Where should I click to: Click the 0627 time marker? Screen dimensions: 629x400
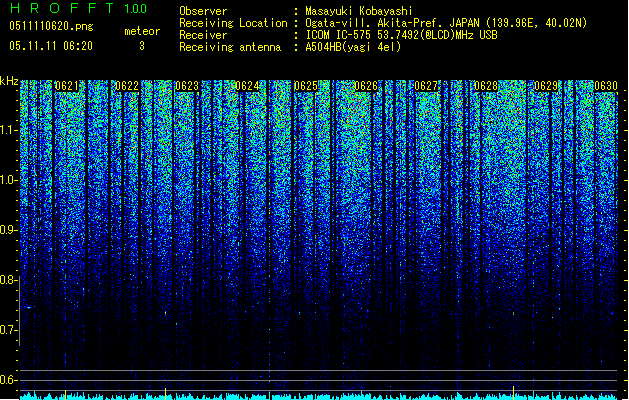(x=426, y=86)
